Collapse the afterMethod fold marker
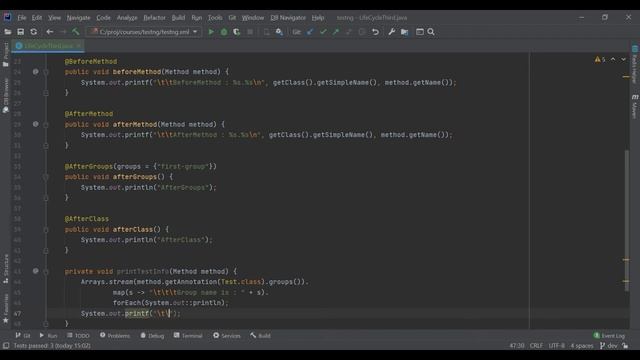Image resolution: width=640 pixels, height=360 pixels. point(46,124)
